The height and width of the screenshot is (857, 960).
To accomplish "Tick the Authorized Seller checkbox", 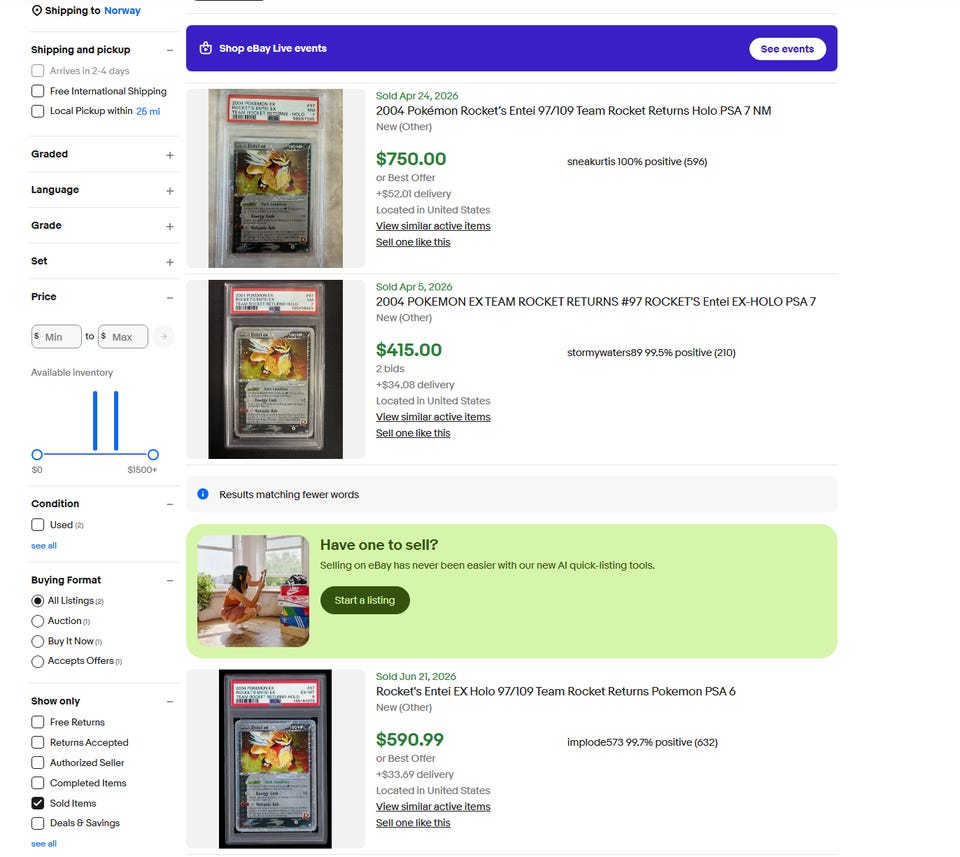I will 37,762.
